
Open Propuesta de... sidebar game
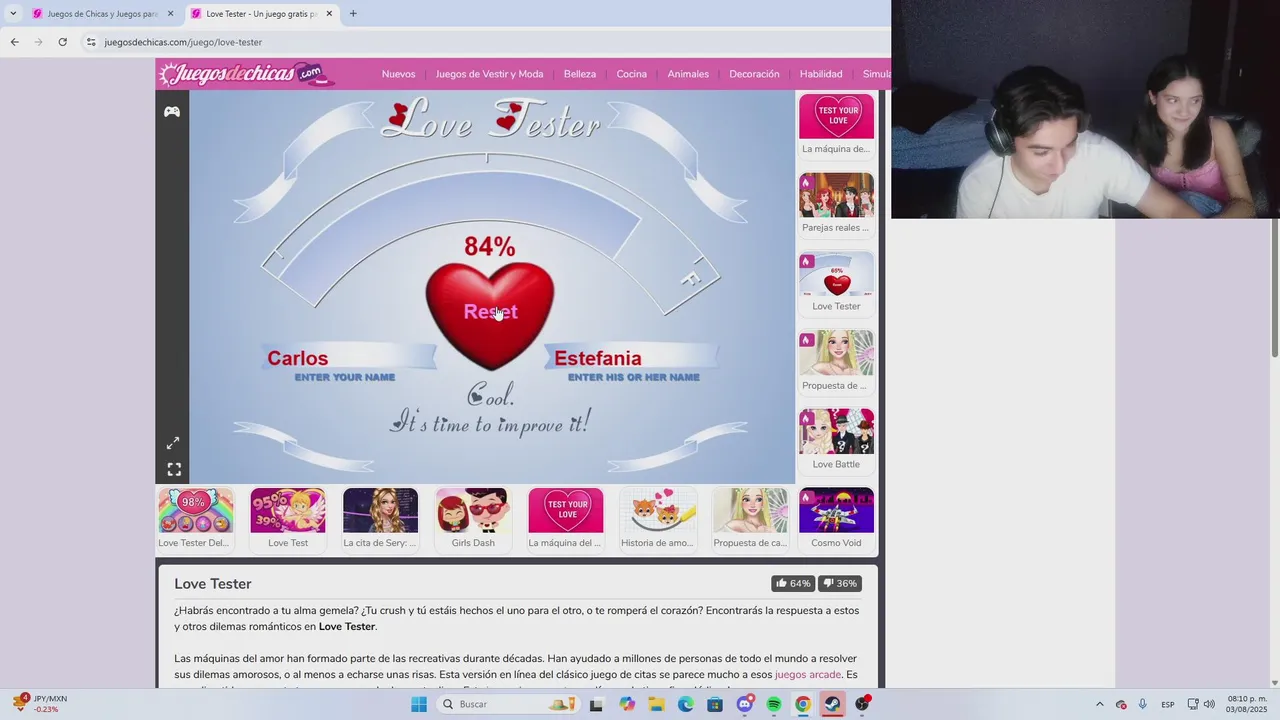(836, 363)
